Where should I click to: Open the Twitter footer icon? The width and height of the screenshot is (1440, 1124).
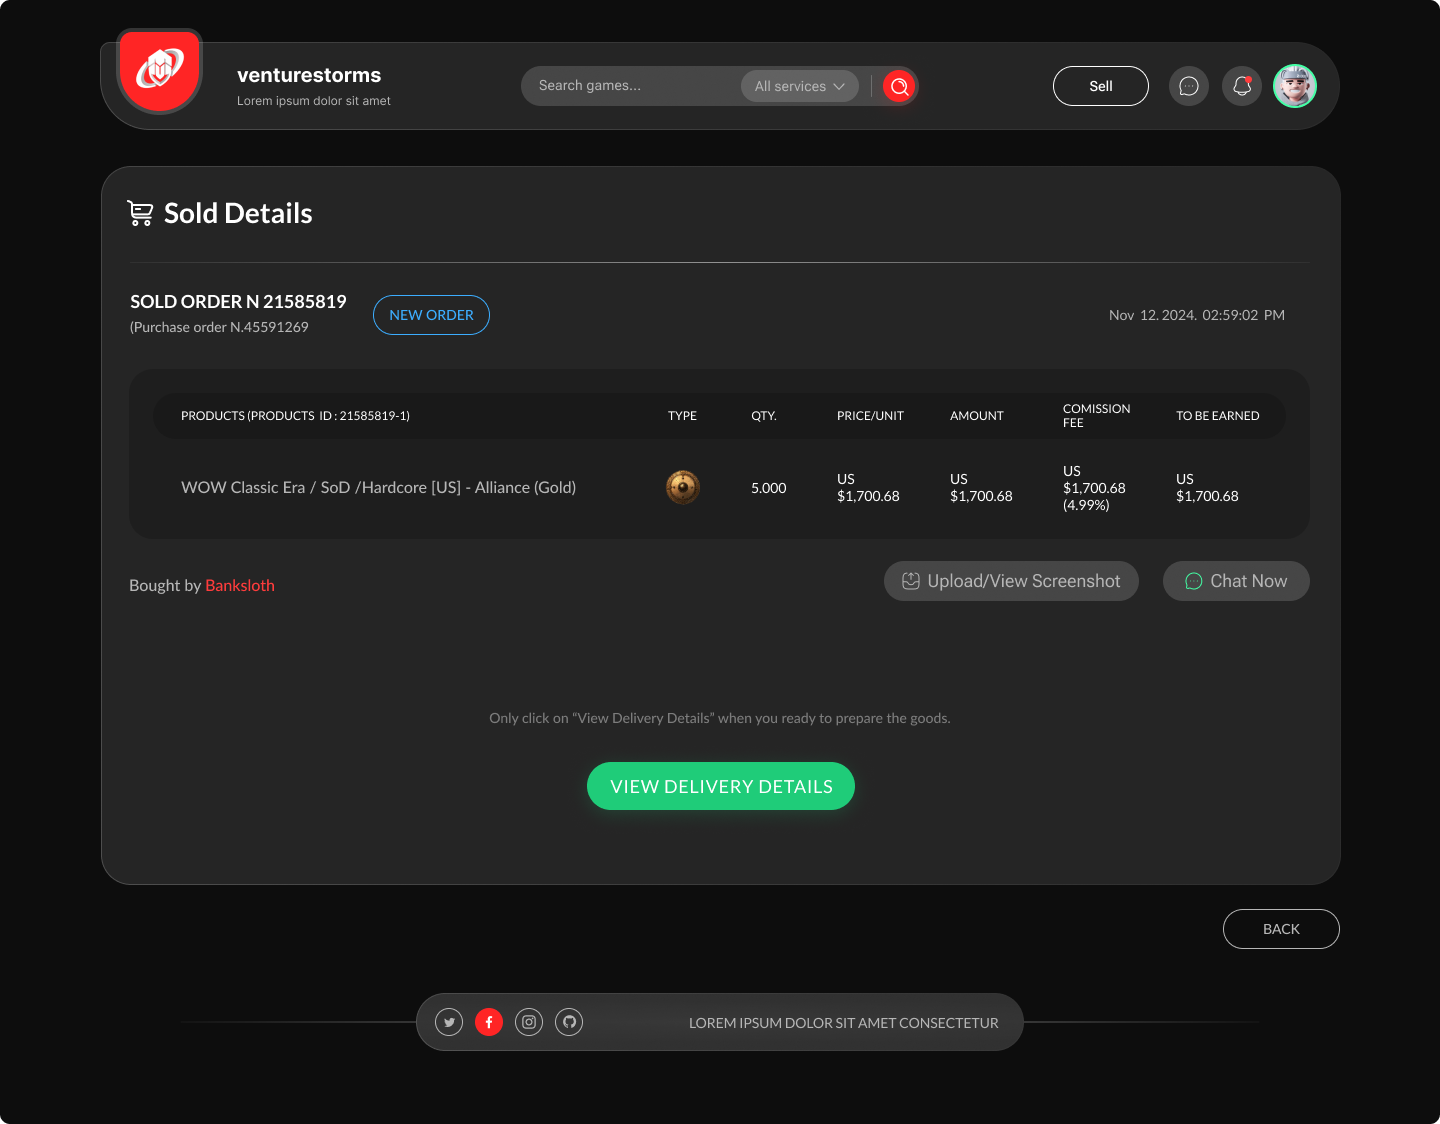point(449,1022)
